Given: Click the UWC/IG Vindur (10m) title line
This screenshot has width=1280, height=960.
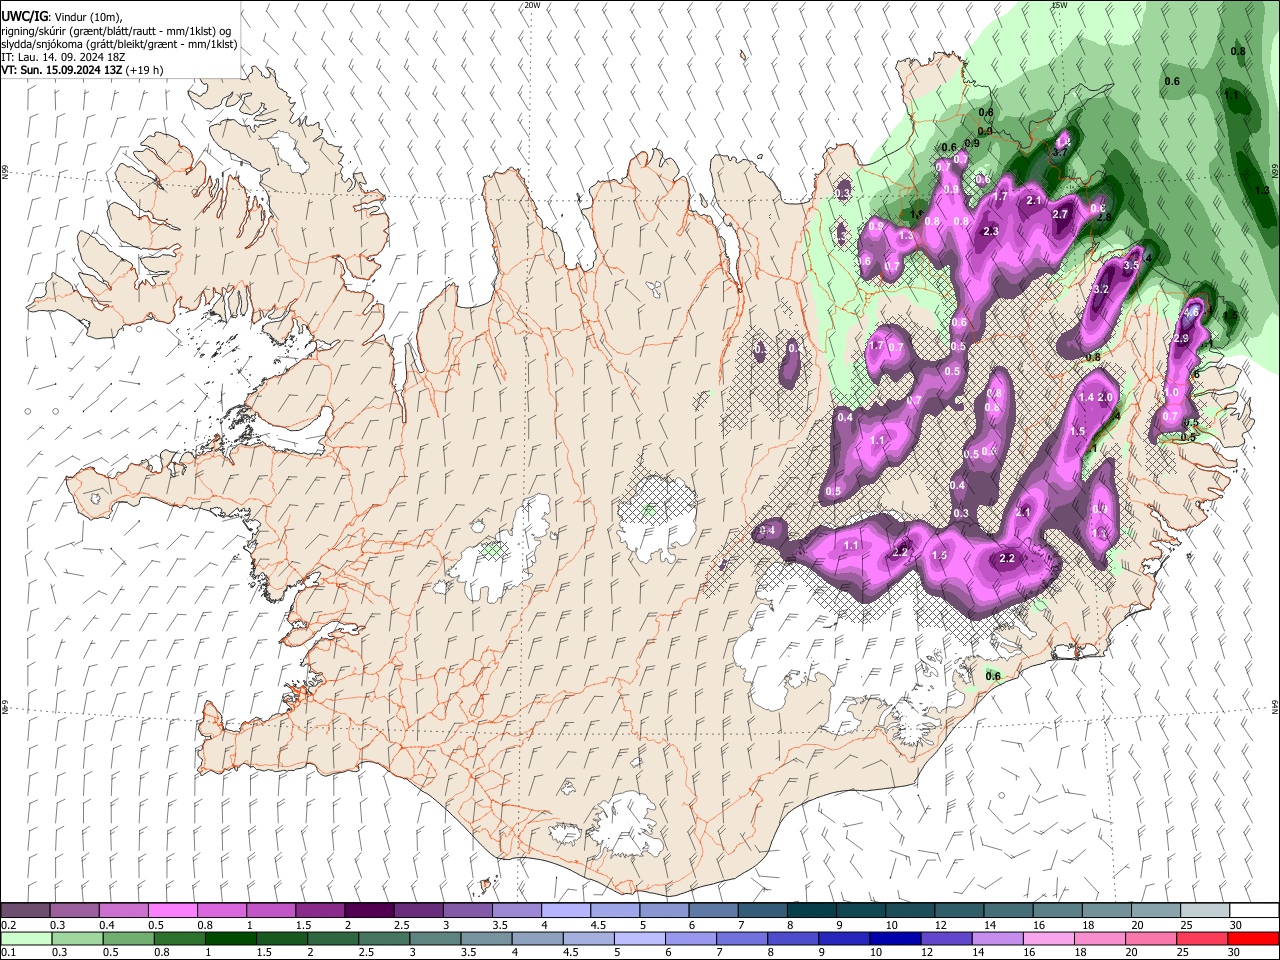Looking at the screenshot, I should coord(61,17).
